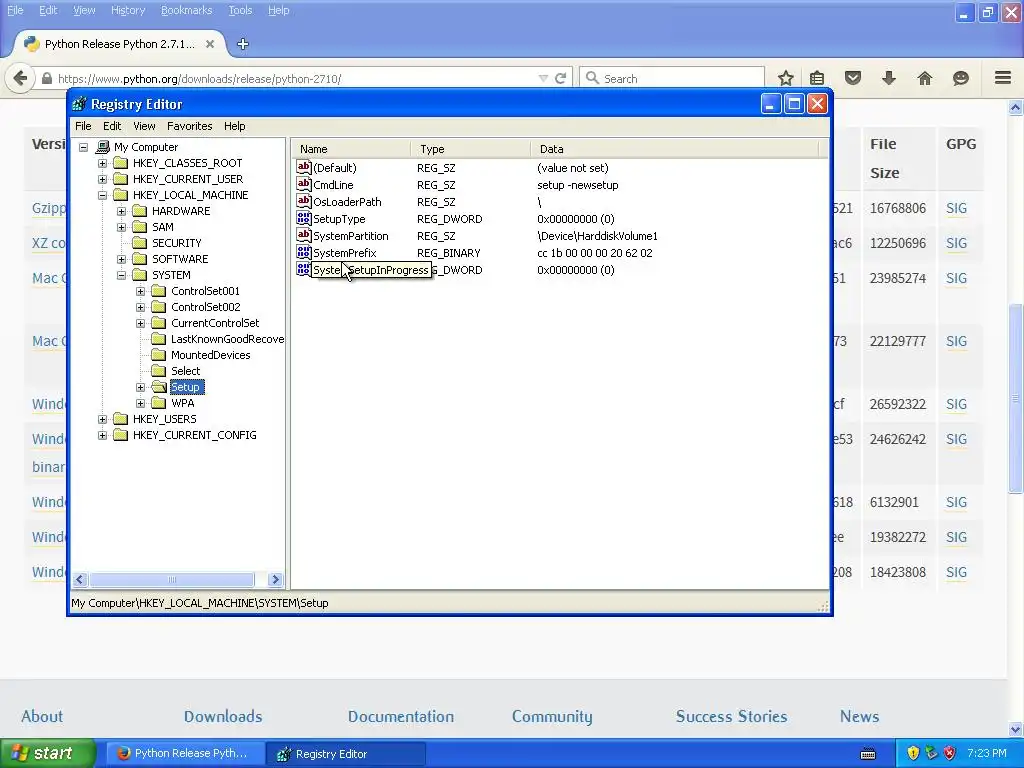Select the SystemPartition string value icon

point(304,235)
